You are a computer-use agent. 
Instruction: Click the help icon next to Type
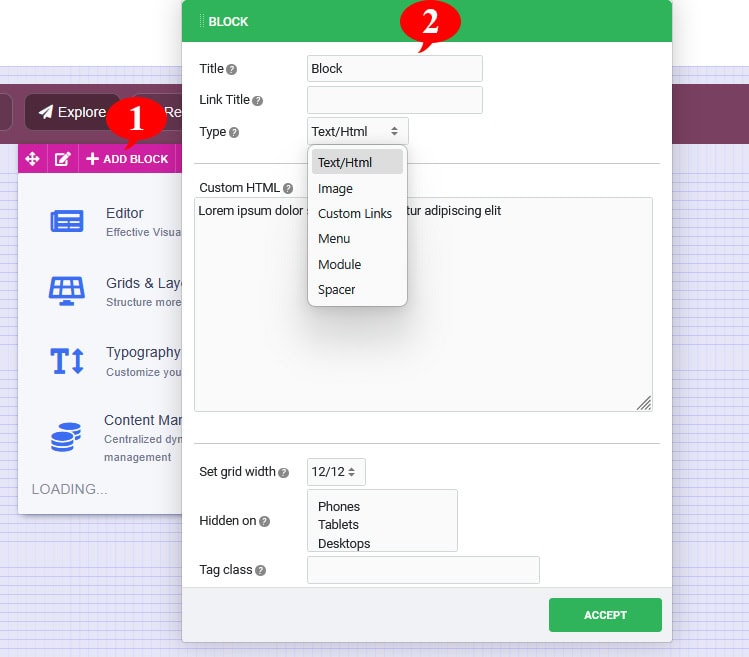point(234,132)
